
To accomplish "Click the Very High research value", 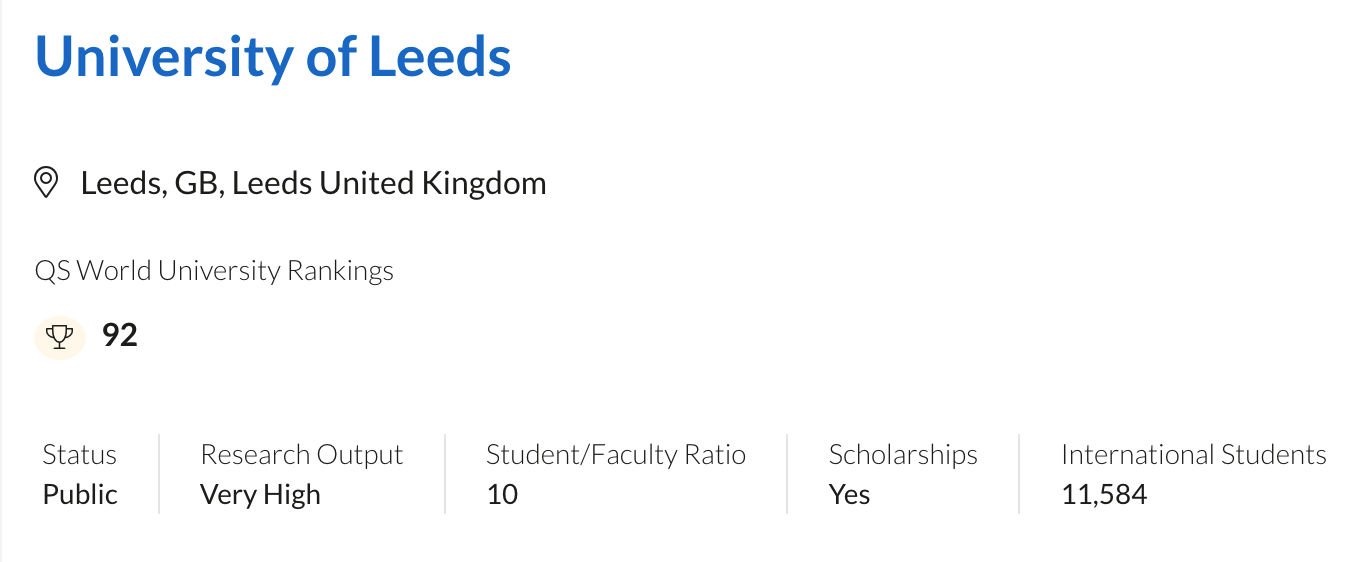I will (260, 495).
